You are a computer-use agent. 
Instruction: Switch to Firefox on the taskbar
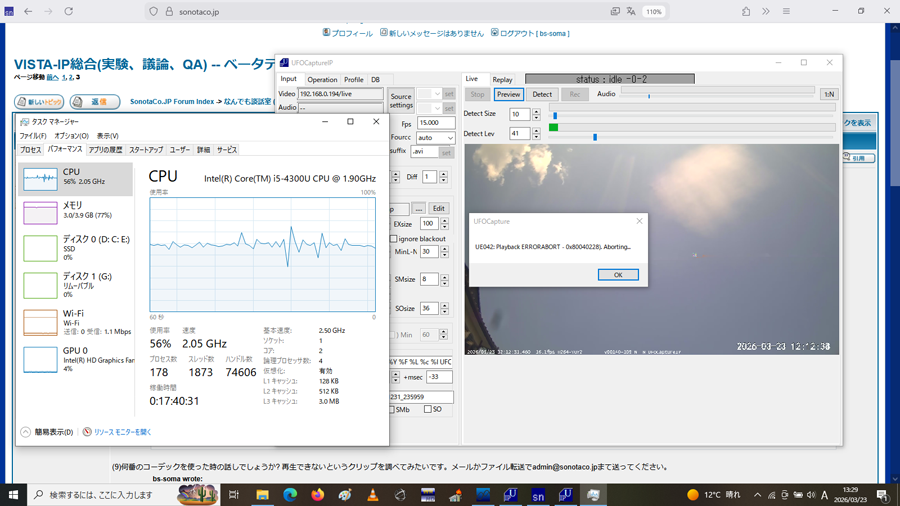(x=317, y=495)
